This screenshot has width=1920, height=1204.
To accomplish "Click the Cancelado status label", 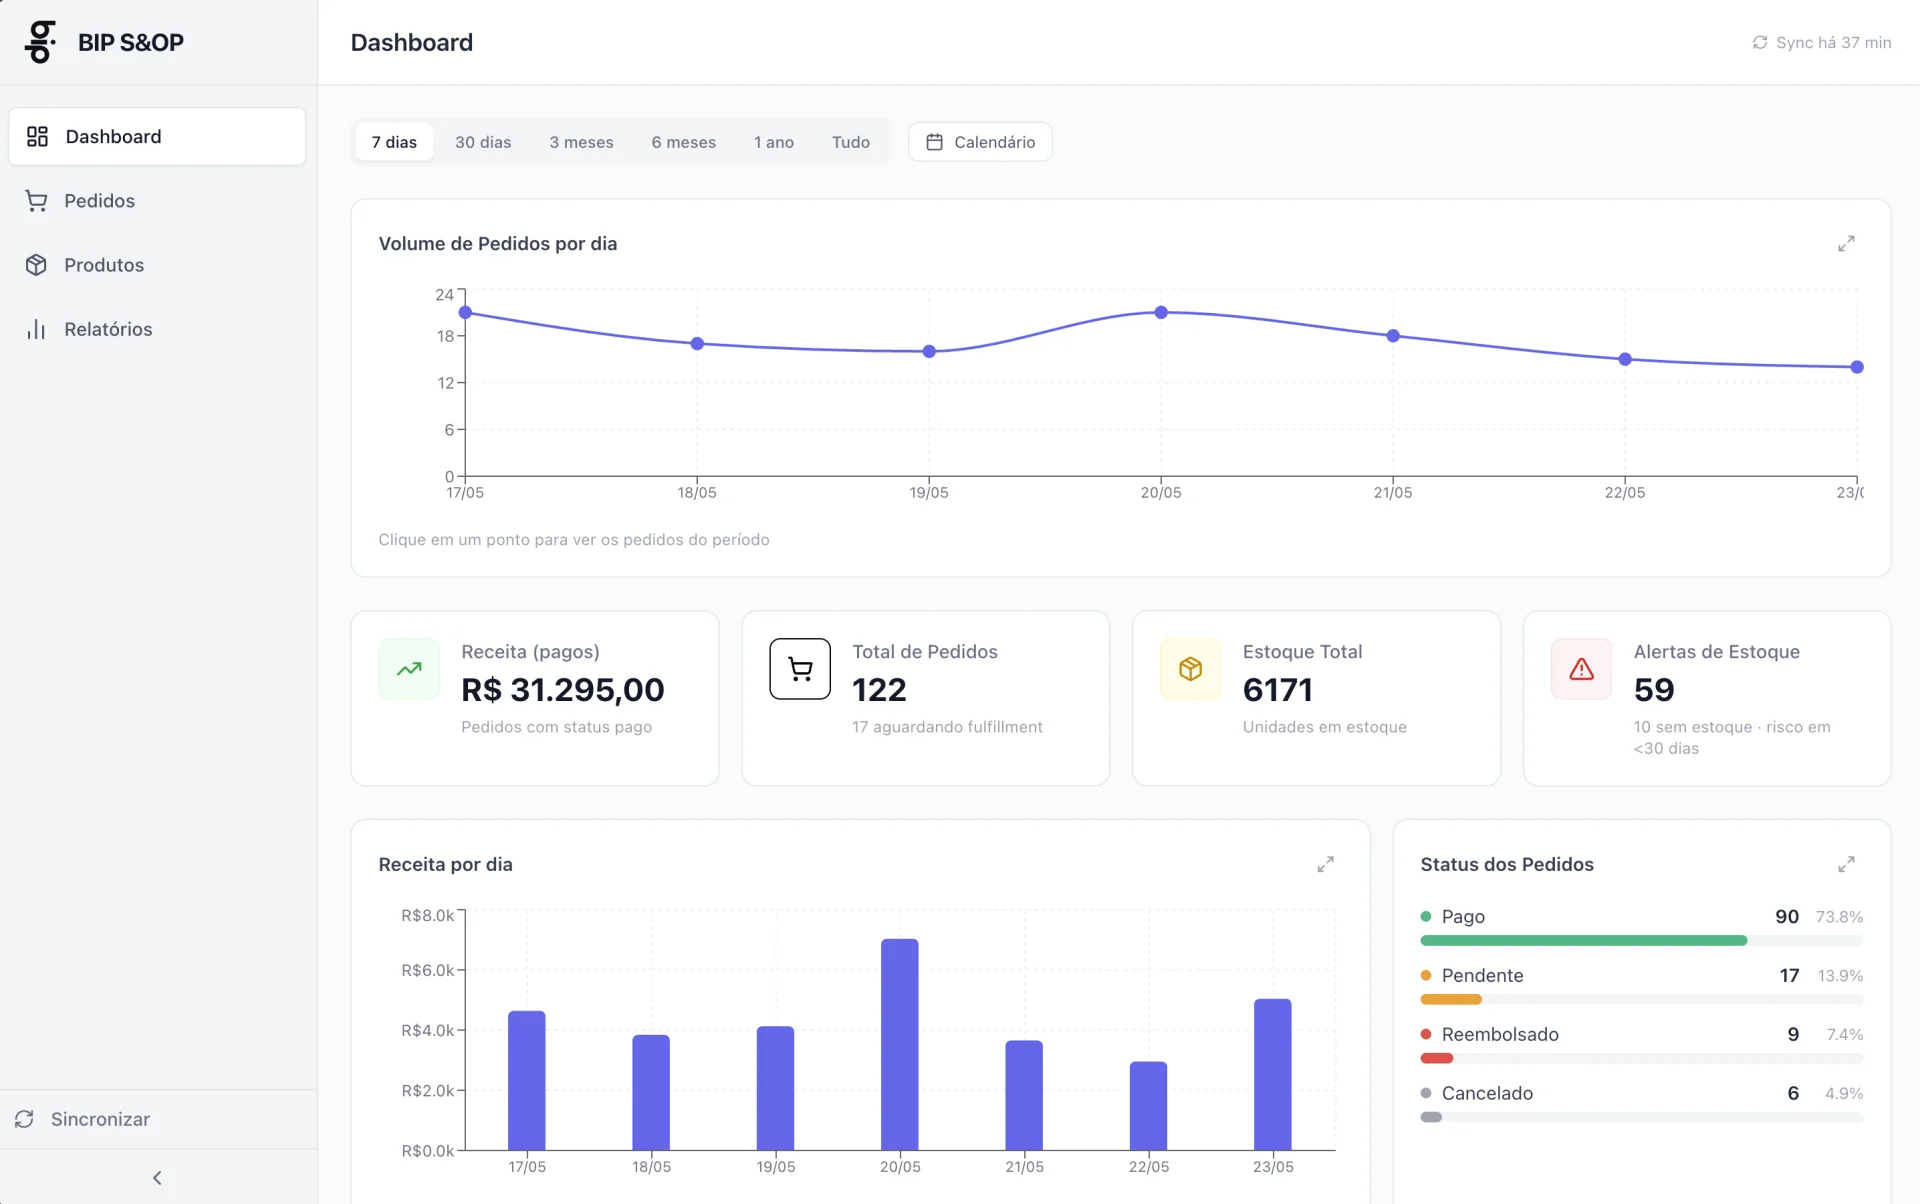I will (x=1487, y=1094).
